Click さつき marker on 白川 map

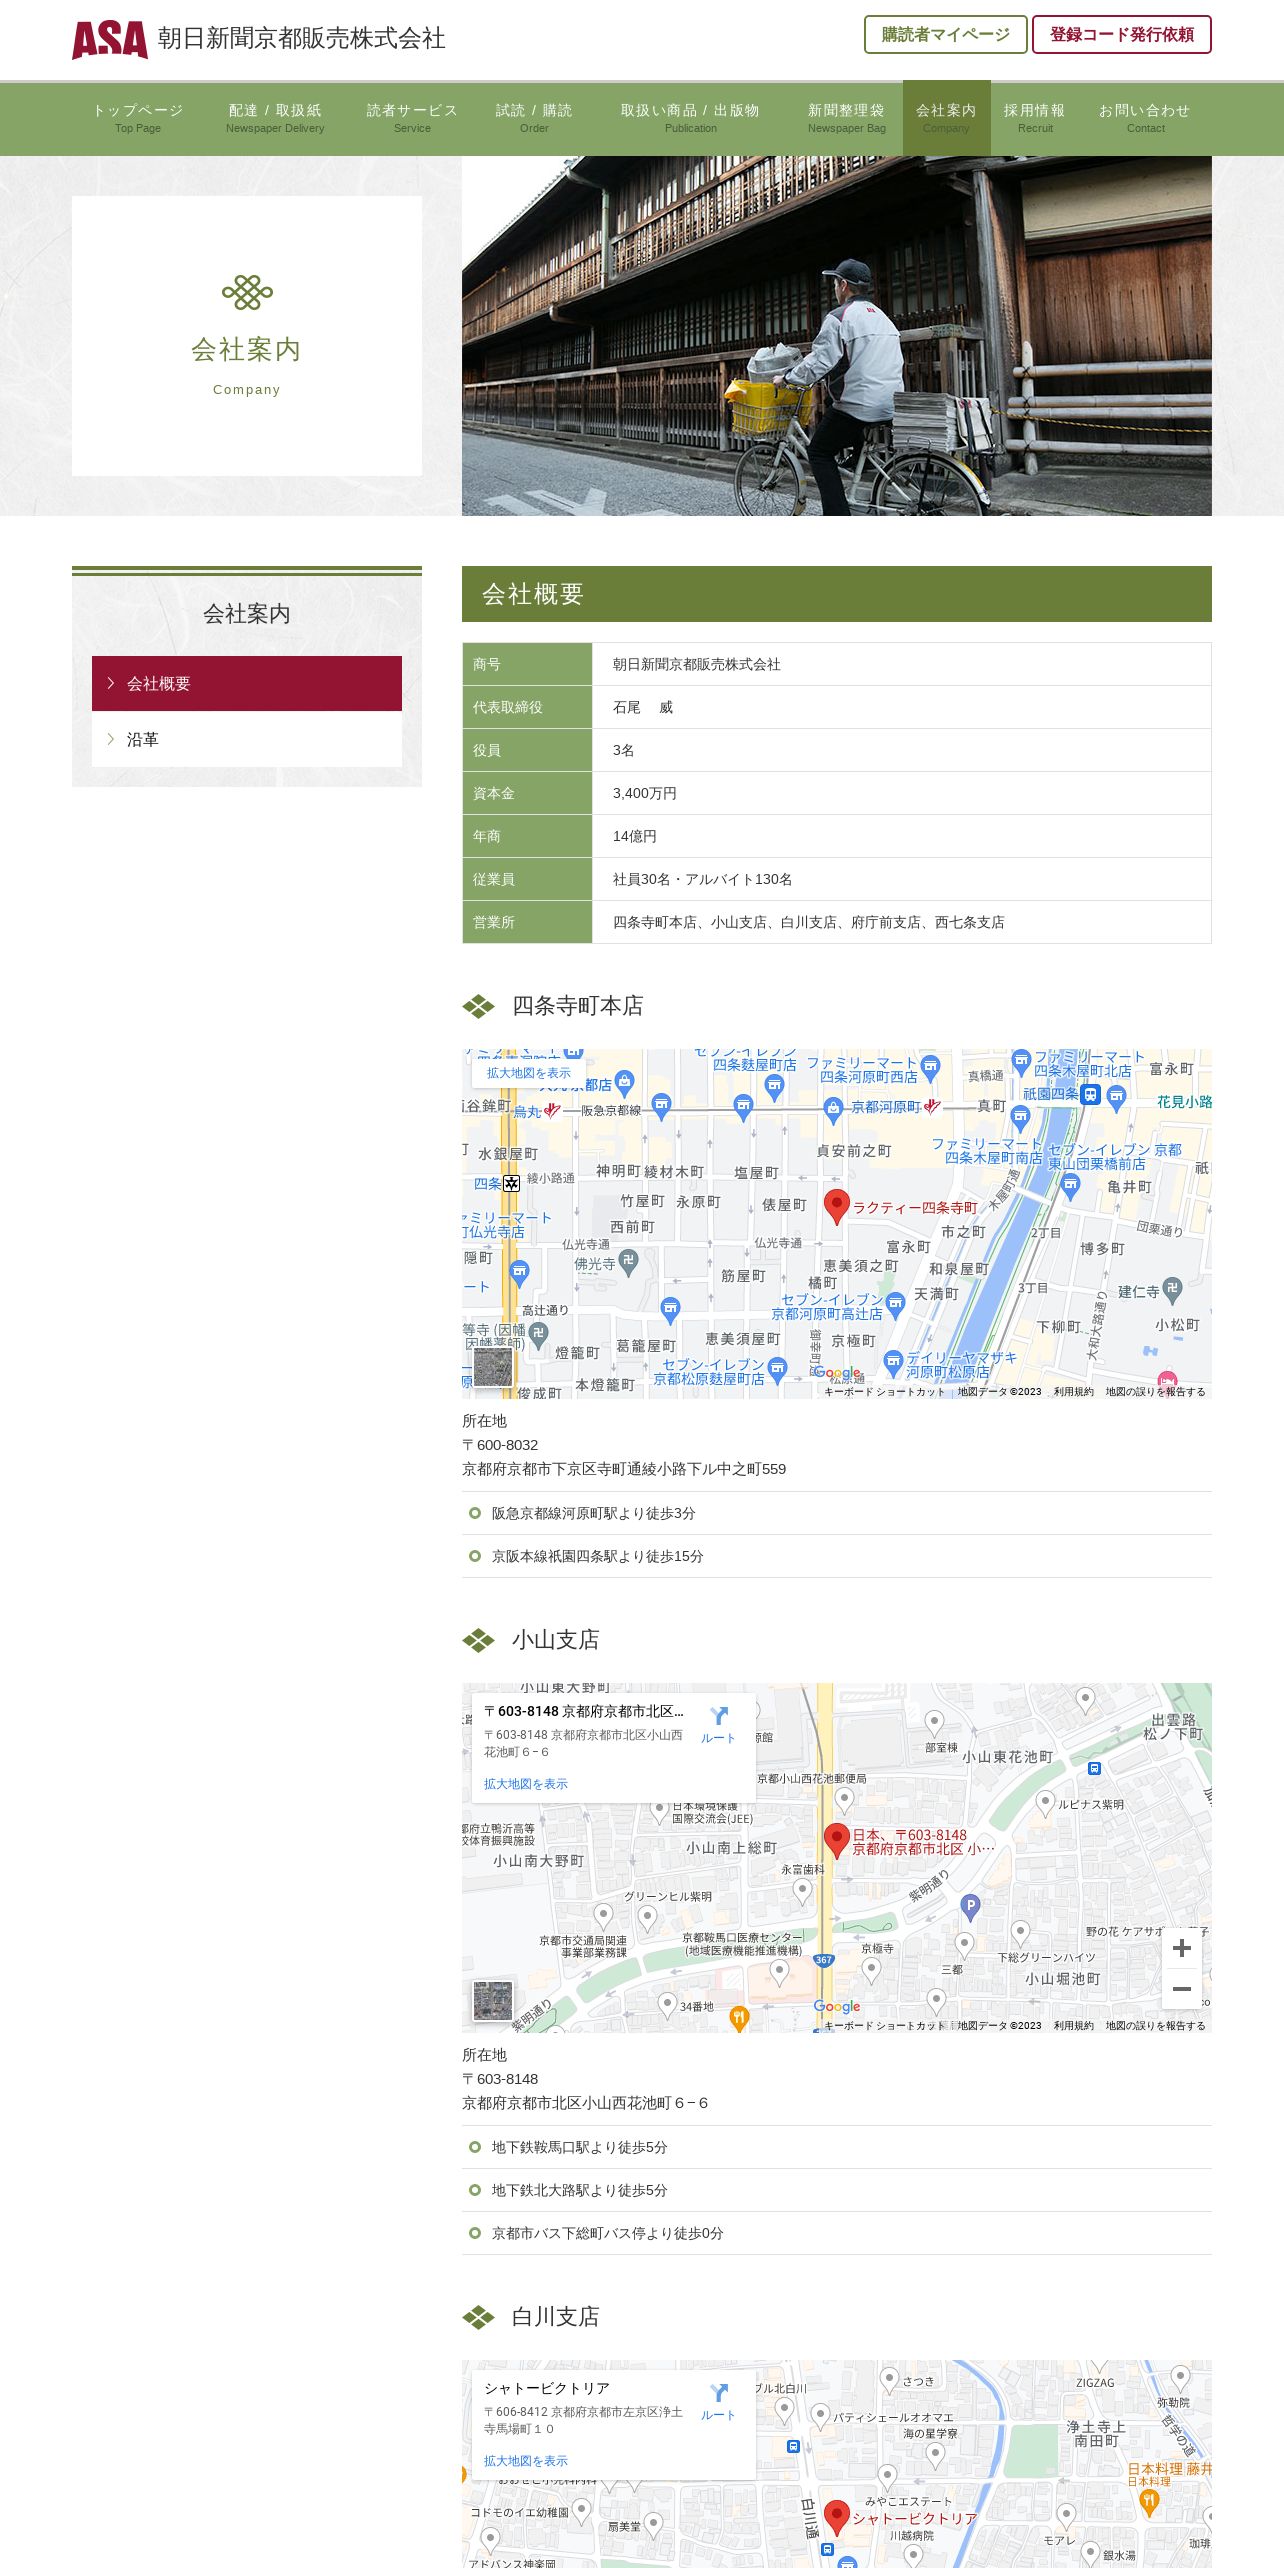[x=889, y=2379]
